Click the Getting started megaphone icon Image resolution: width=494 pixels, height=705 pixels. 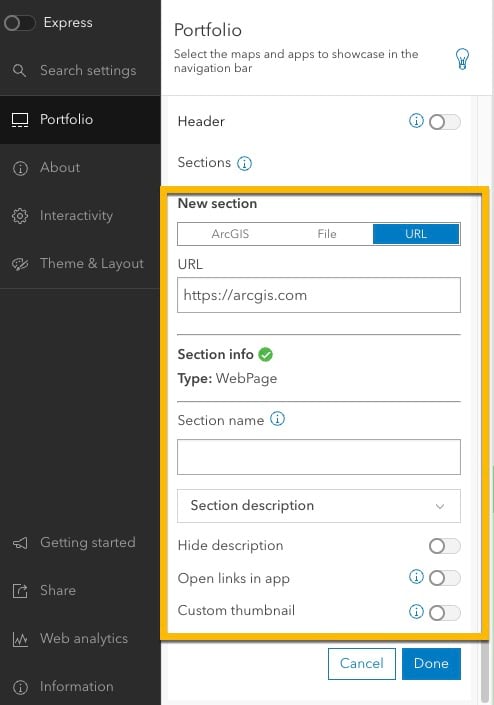pos(20,543)
